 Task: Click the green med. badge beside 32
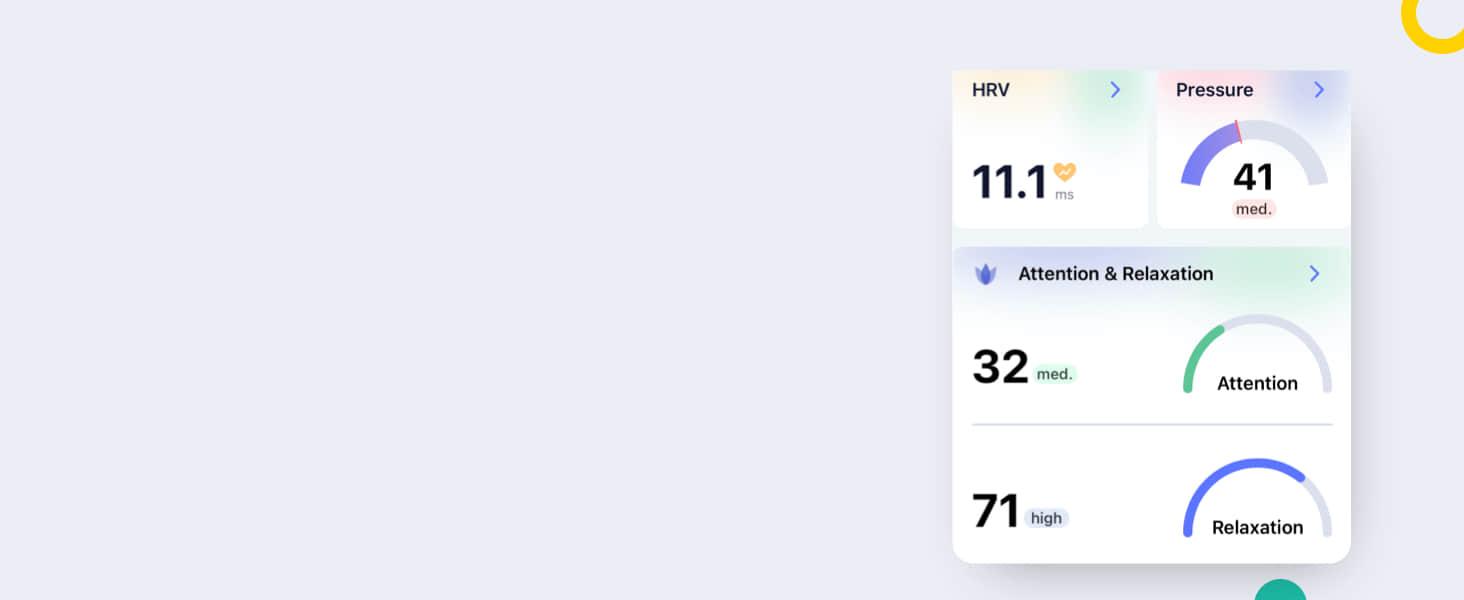[x=1054, y=374]
